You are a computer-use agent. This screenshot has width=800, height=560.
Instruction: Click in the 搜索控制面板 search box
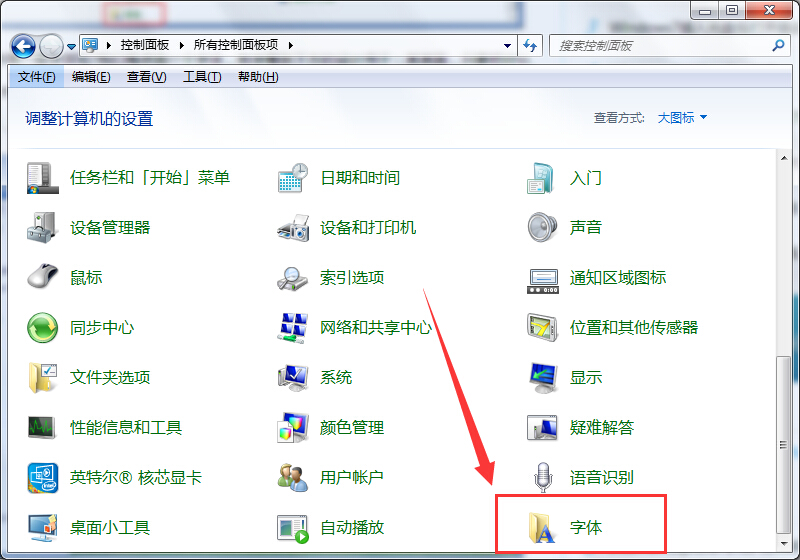coord(660,46)
